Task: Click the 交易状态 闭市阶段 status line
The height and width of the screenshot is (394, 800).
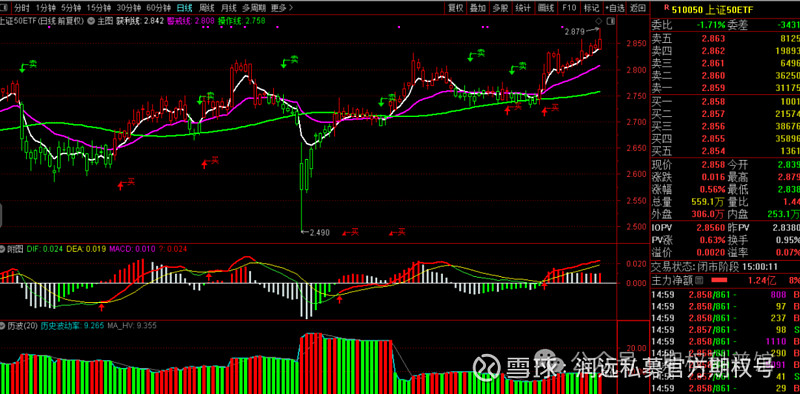Action: tap(714, 266)
